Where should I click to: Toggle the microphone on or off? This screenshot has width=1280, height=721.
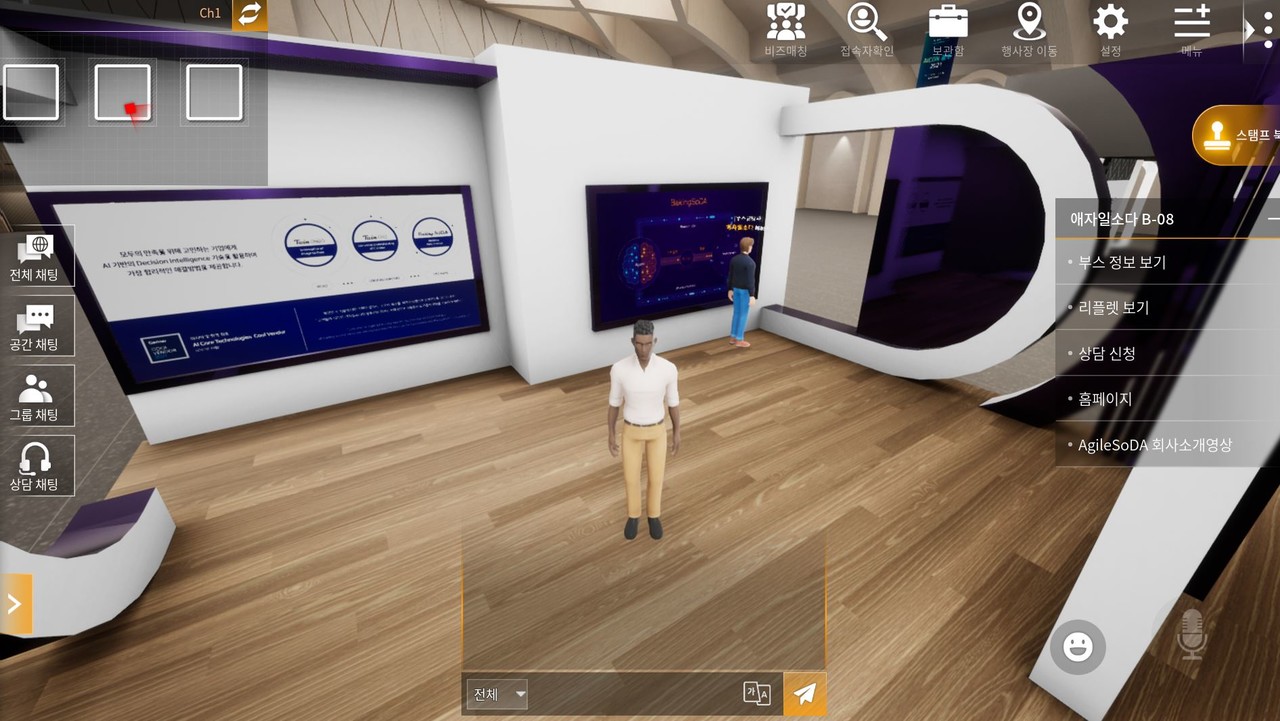[x=1190, y=635]
